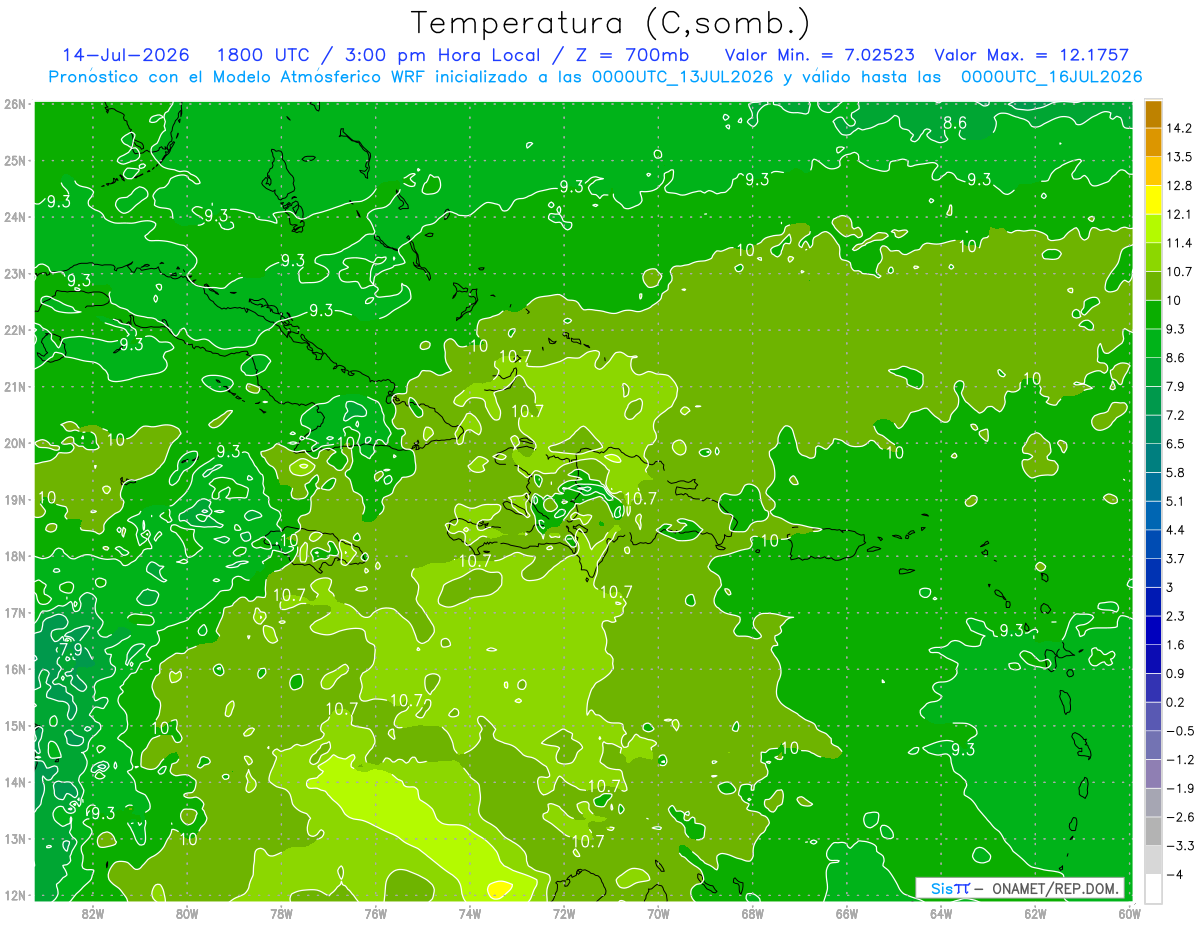This screenshot has height=927, width=1200.
Task: Select the yellow legend swatch between 12.1 and 12.8
Action: pos(1153,200)
